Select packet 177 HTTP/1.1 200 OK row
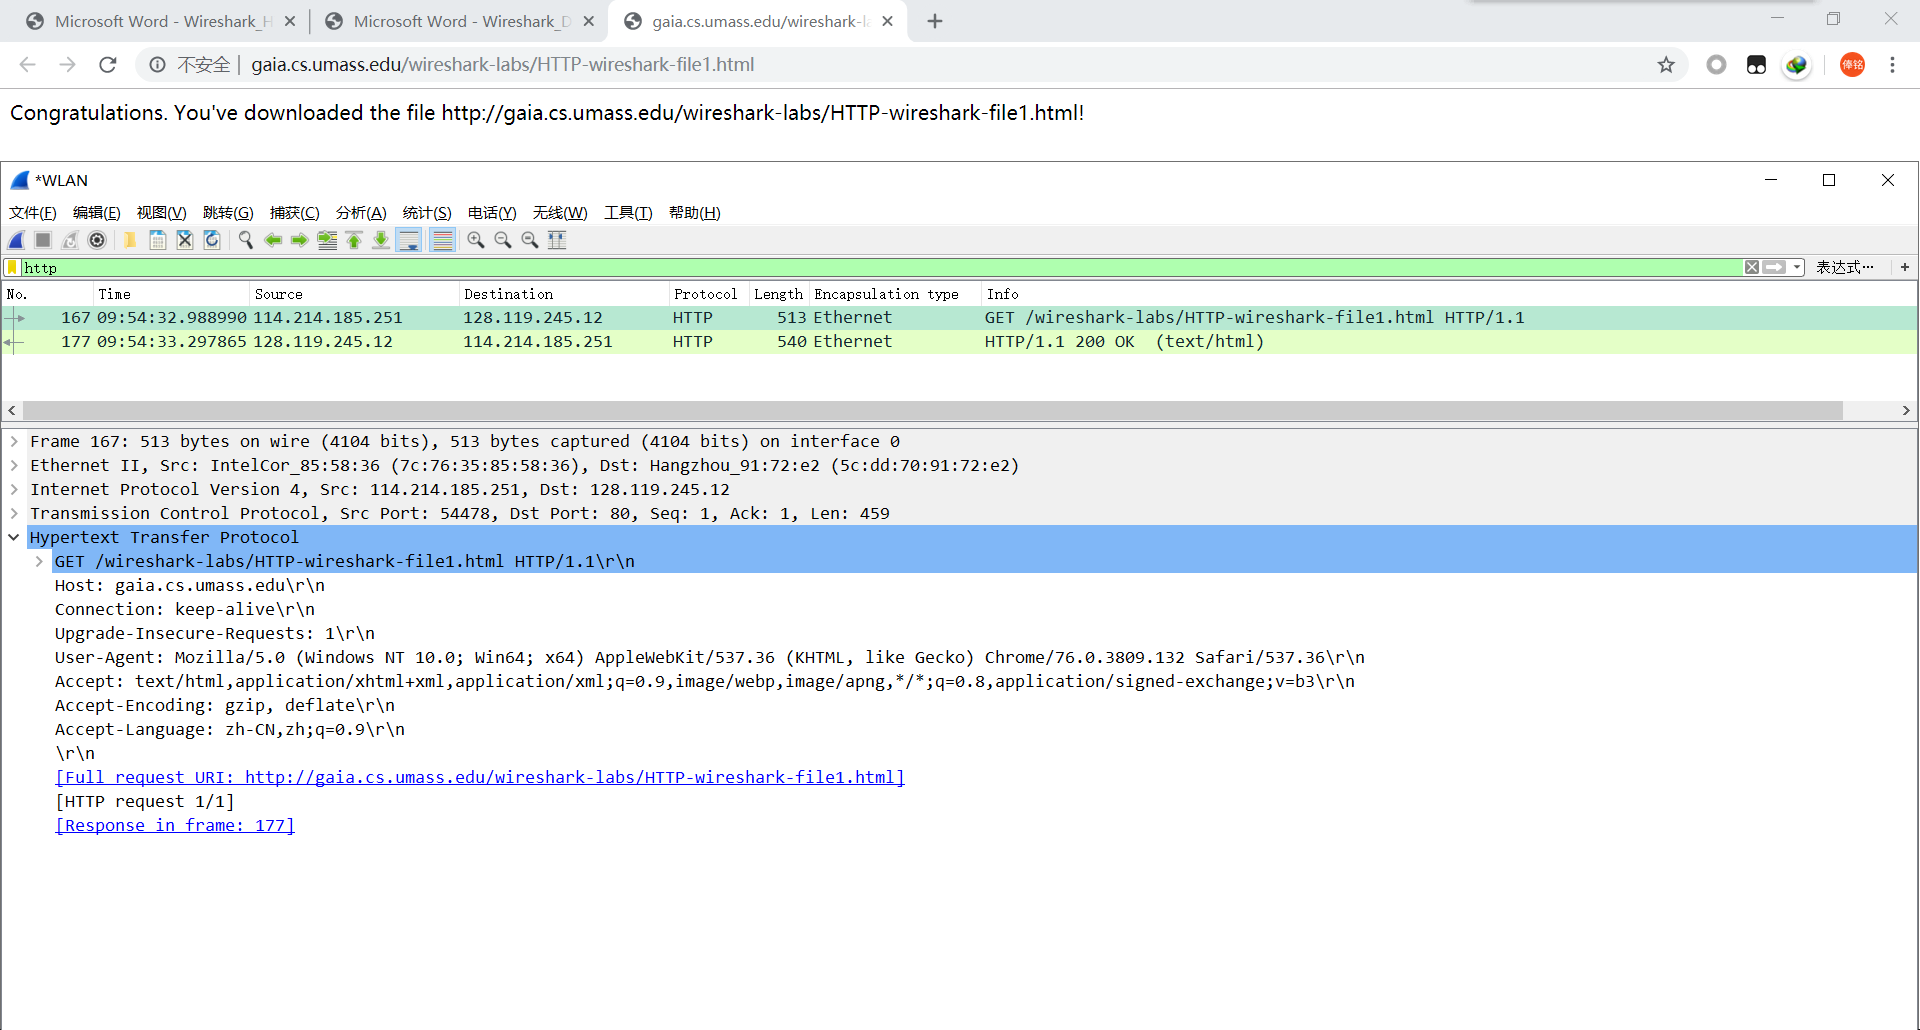Screen dimensions: 1920x1030 (960, 342)
